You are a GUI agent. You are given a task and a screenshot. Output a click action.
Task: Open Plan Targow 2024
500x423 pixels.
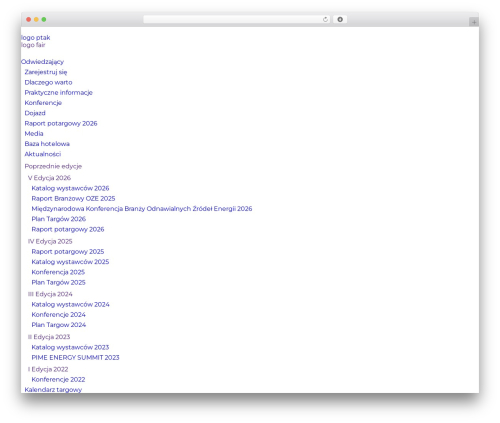(59, 325)
